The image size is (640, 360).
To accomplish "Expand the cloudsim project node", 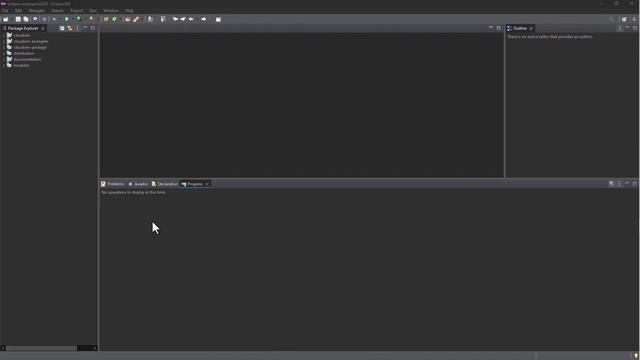I will [x=4, y=36].
